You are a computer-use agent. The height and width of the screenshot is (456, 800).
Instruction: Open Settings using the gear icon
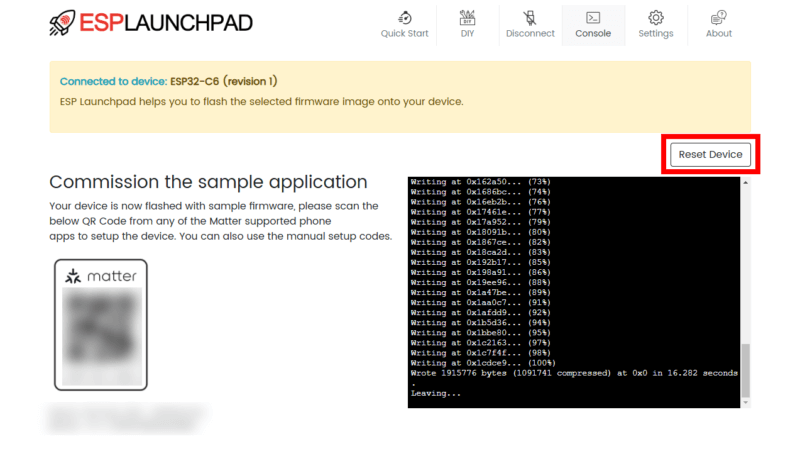656,17
